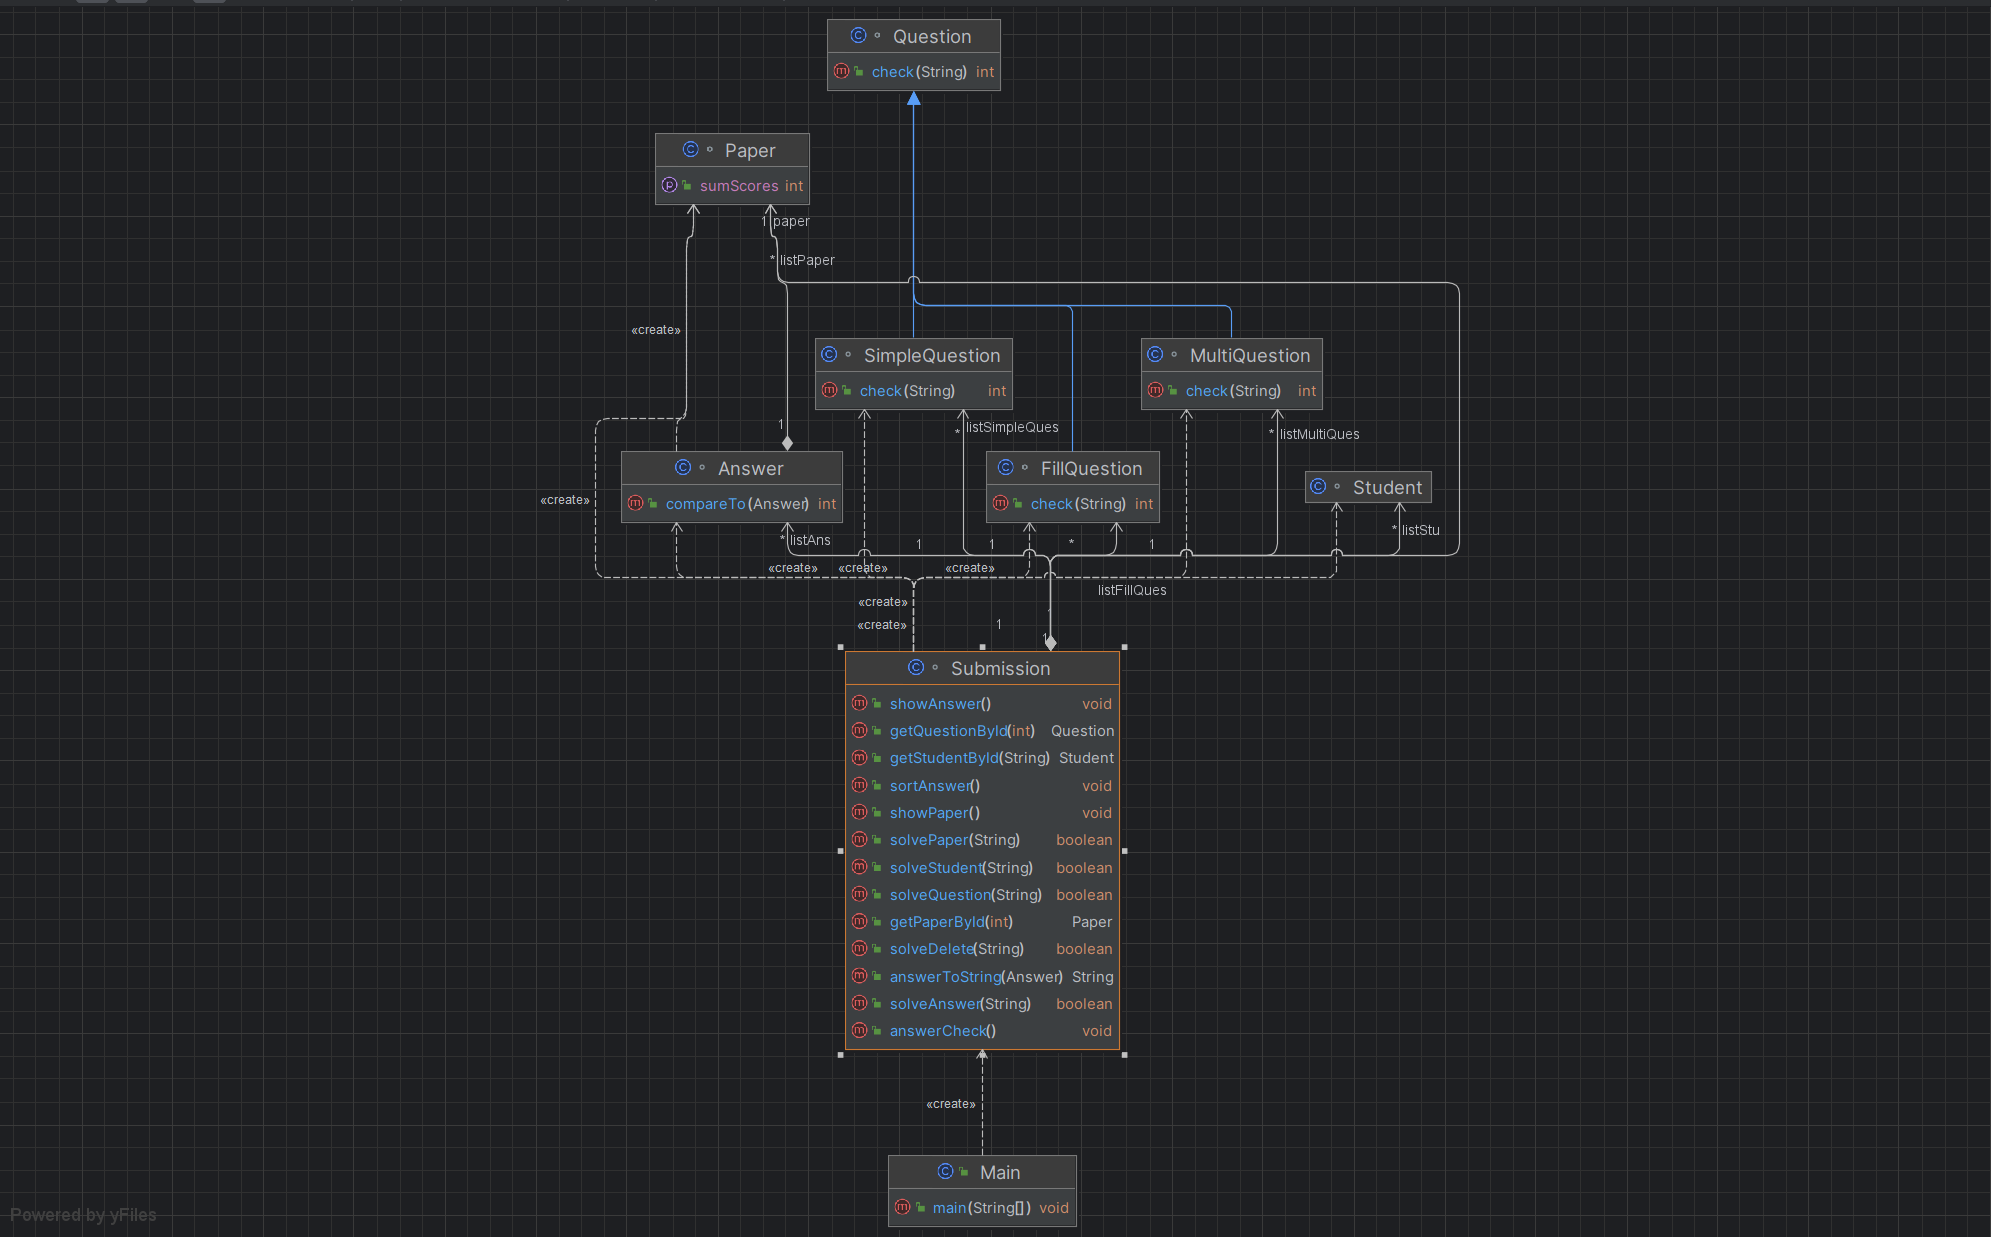Image resolution: width=1991 pixels, height=1237 pixels.
Task: Click the main(String[]) method row
Action: point(982,1208)
